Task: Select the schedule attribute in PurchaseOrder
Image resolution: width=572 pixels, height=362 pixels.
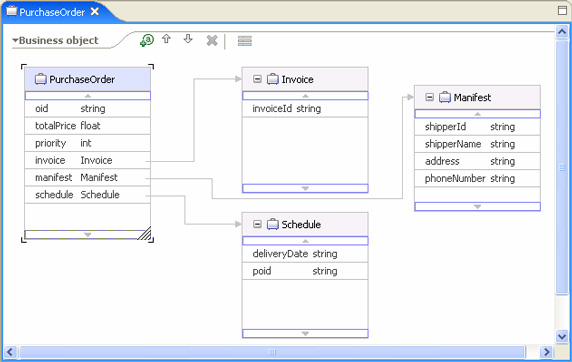Action: coord(54,194)
